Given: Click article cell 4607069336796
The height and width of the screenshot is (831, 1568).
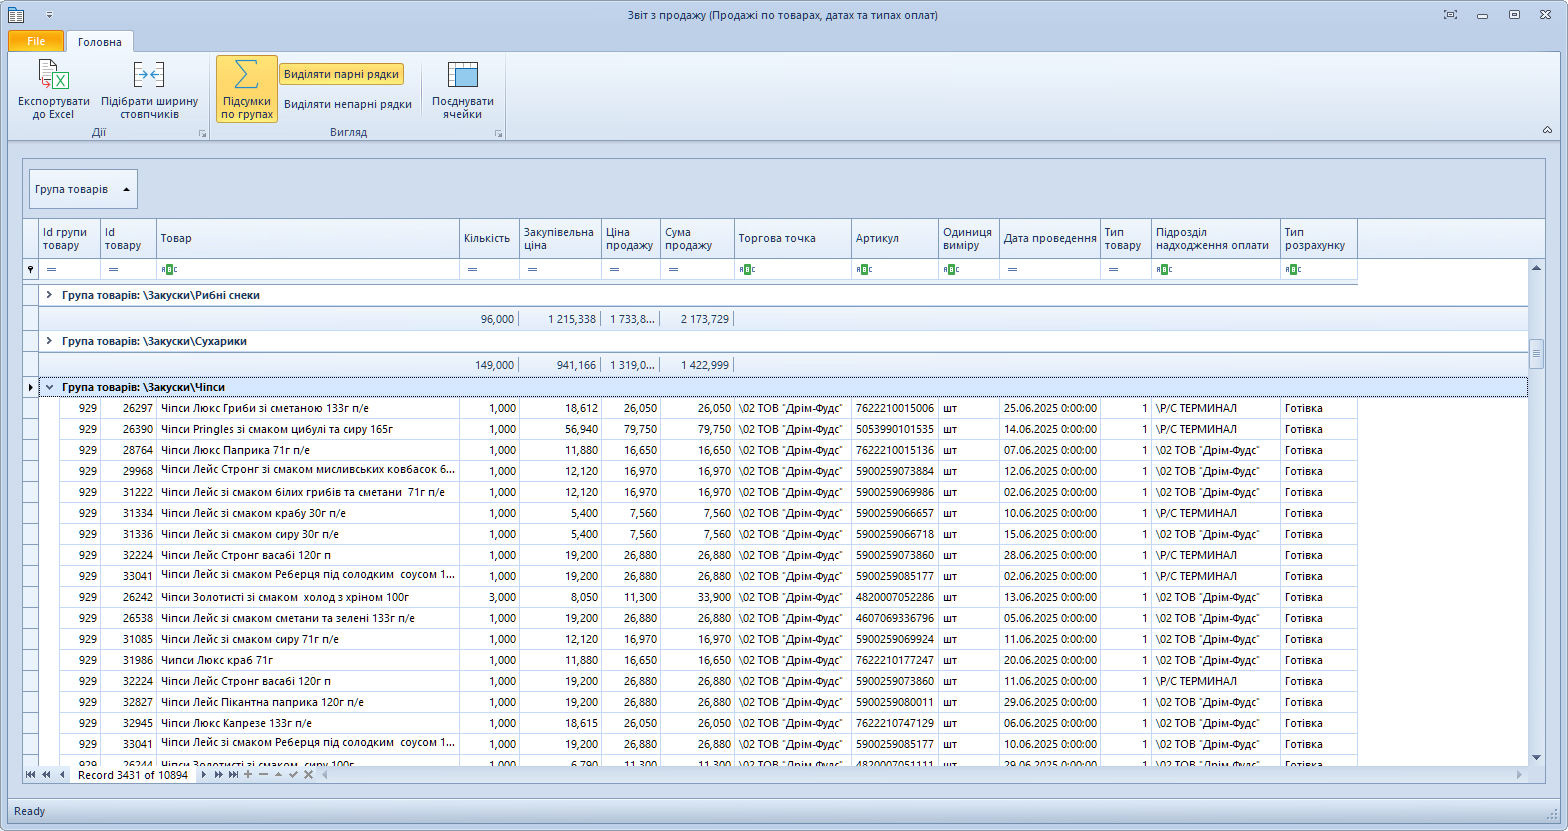Looking at the screenshot, I should (x=895, y=618).
